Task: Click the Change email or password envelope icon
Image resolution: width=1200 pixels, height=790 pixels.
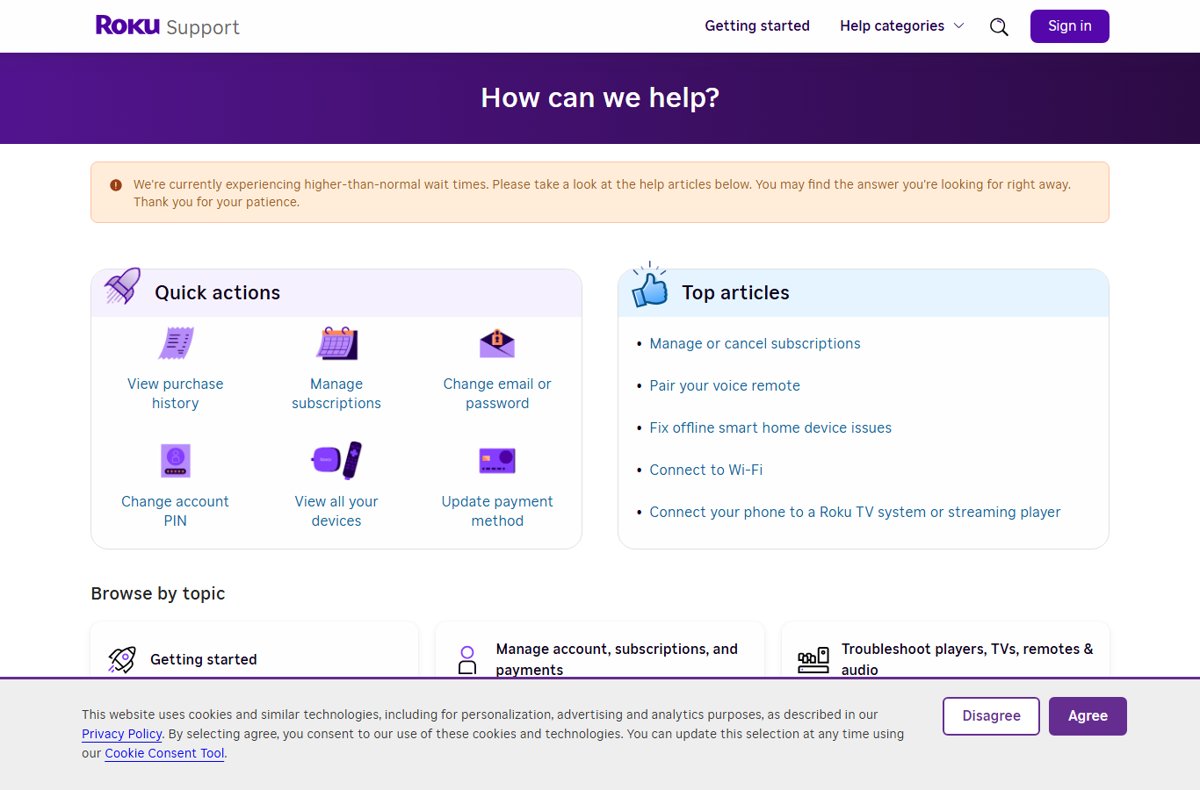Action: click(497, 343)
